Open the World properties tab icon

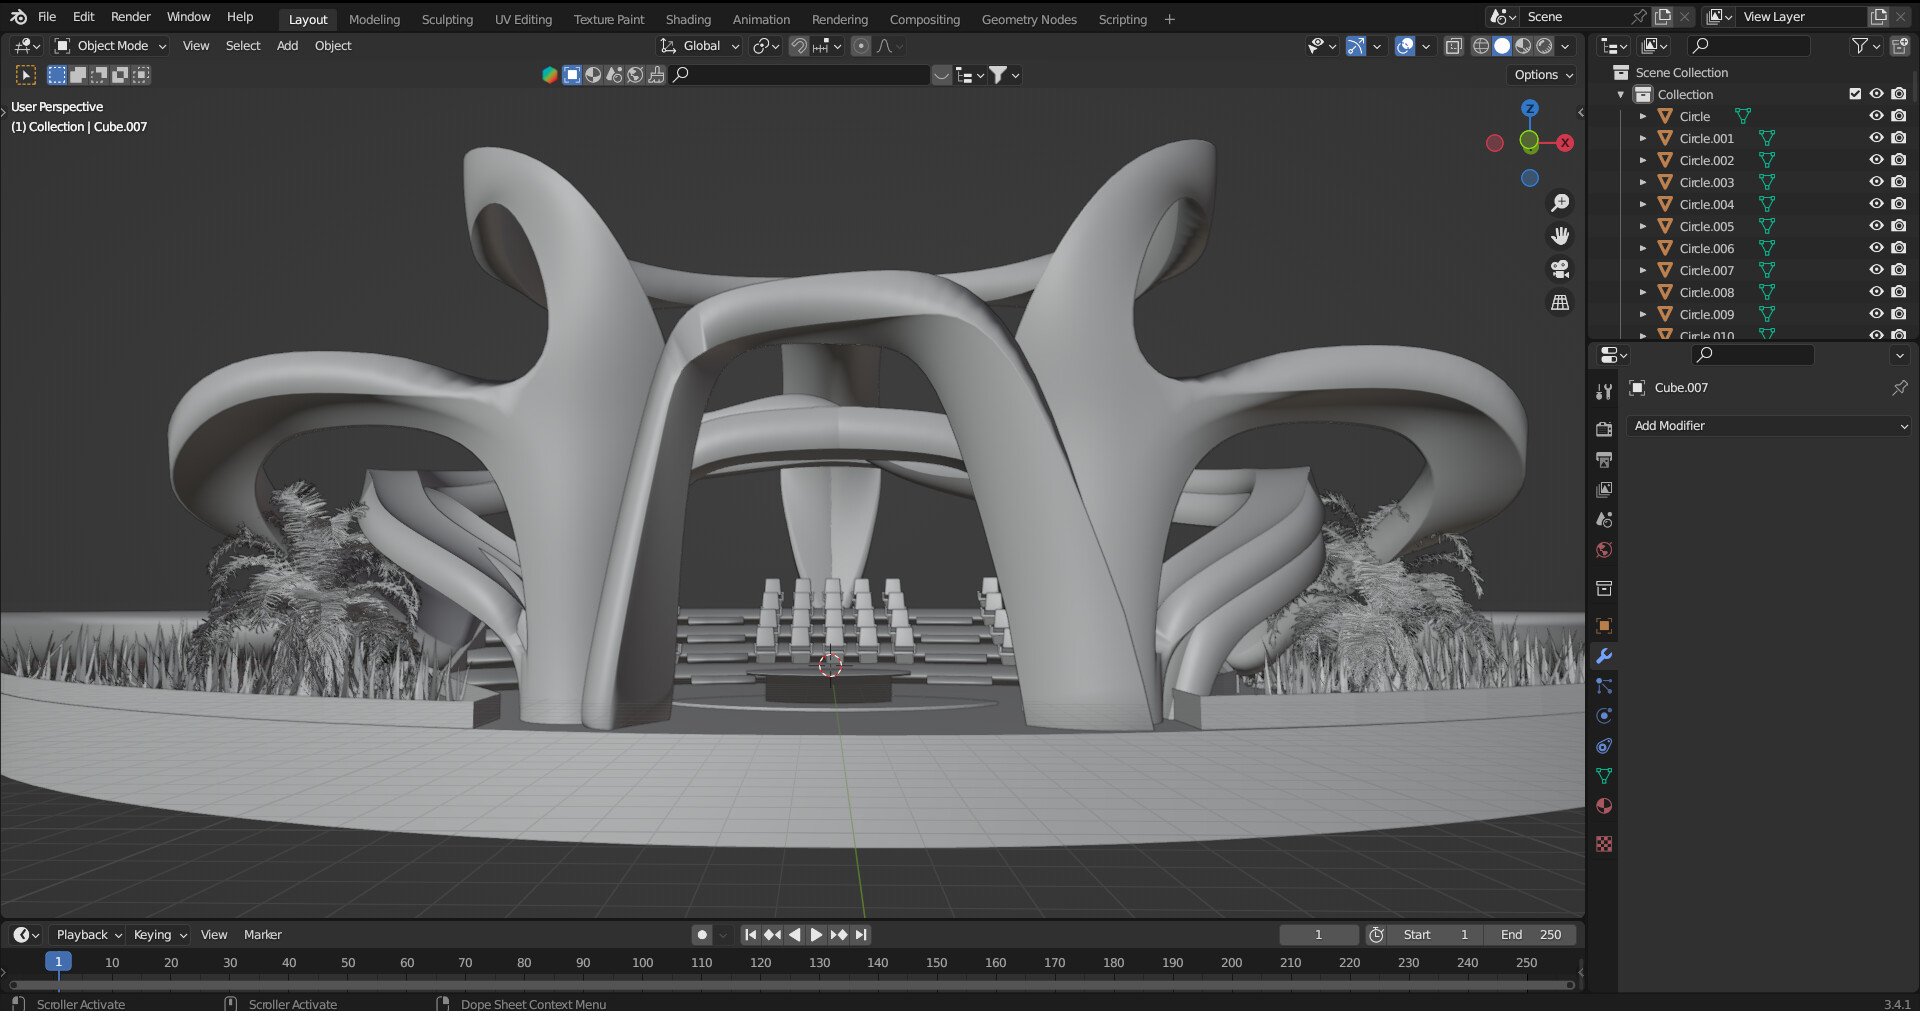1604,550
